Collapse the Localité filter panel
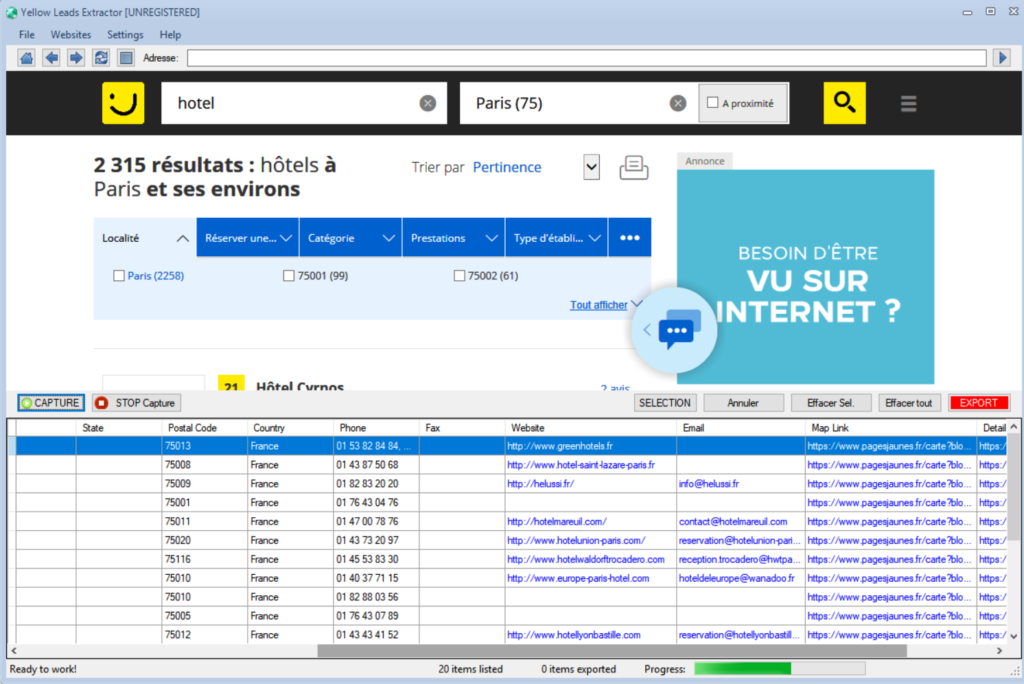The height and width of the screenshot is (684, 1024). point(145,238)
